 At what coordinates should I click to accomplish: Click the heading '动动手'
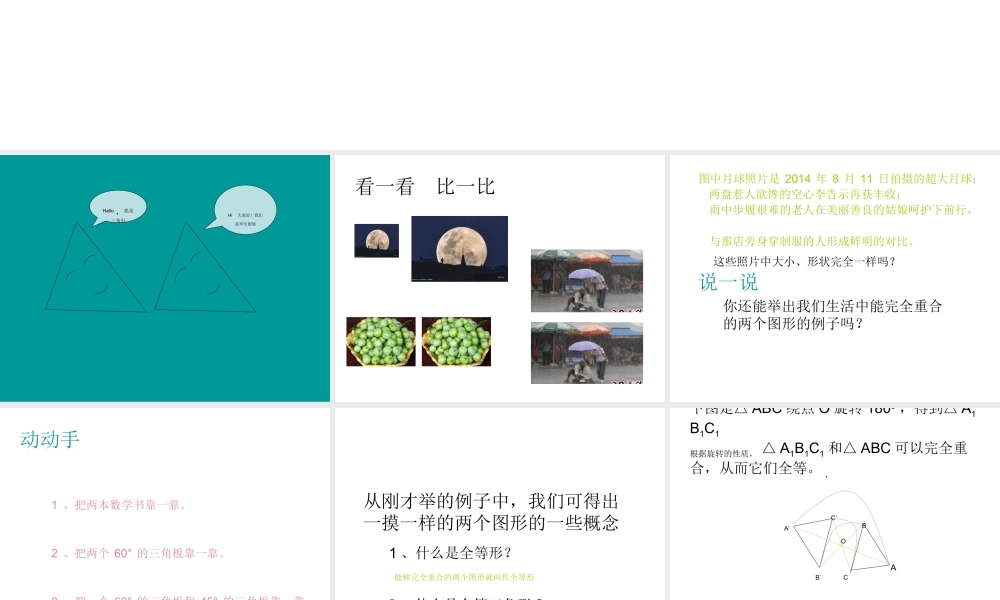tap(49, 439)
